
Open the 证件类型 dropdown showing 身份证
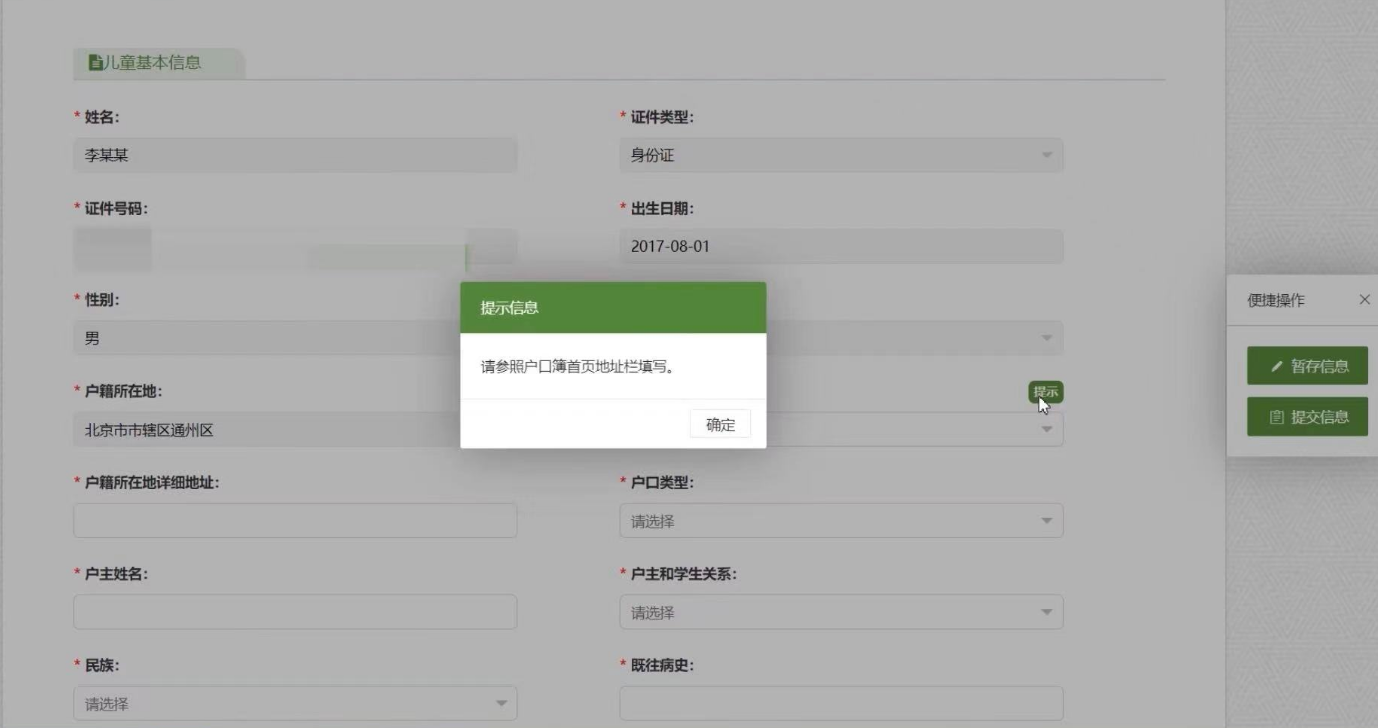(840, 155)
